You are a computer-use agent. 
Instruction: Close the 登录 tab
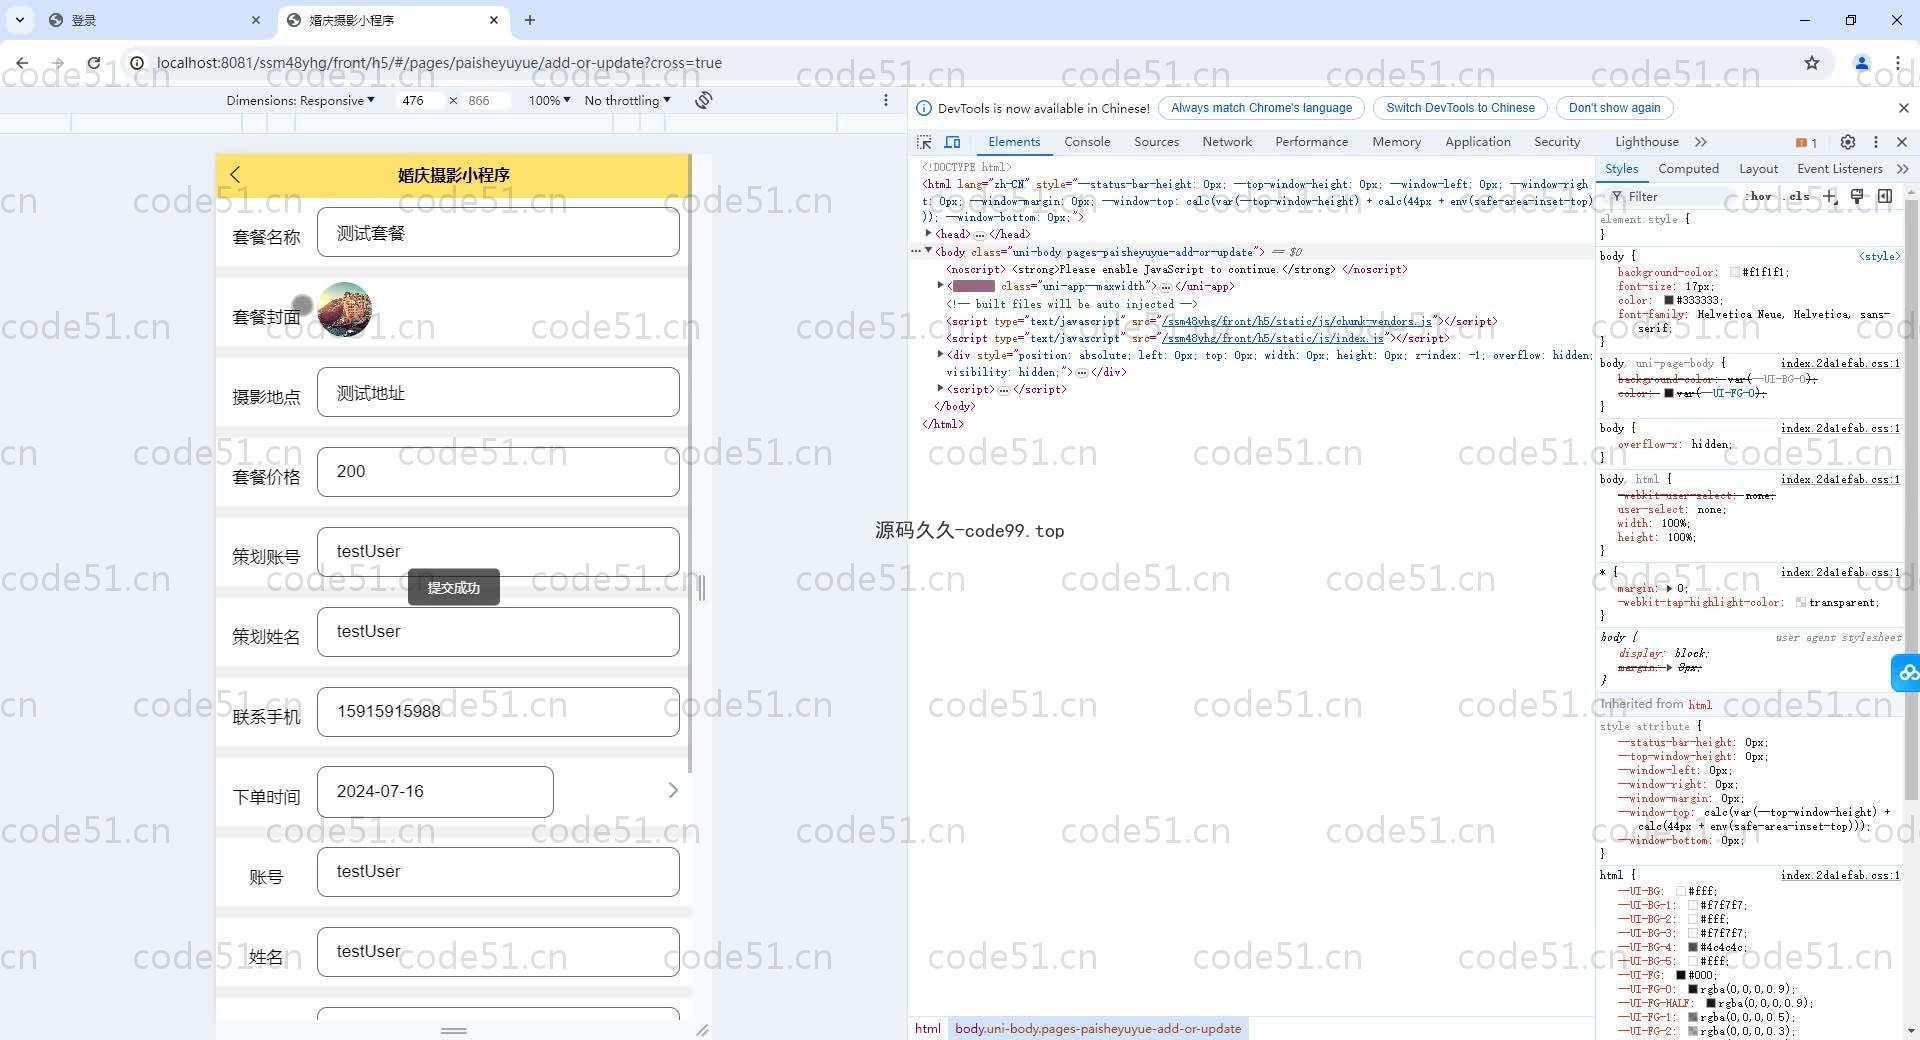click(256, 20)
